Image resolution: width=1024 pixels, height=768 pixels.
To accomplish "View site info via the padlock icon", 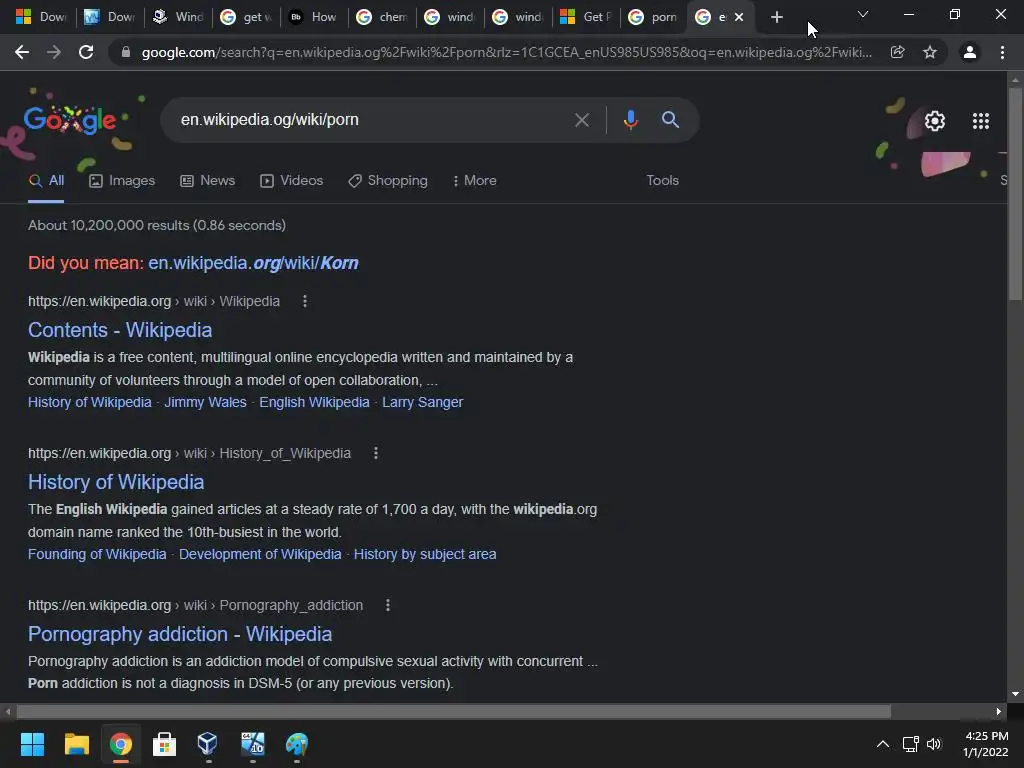I will coord(126,52).
